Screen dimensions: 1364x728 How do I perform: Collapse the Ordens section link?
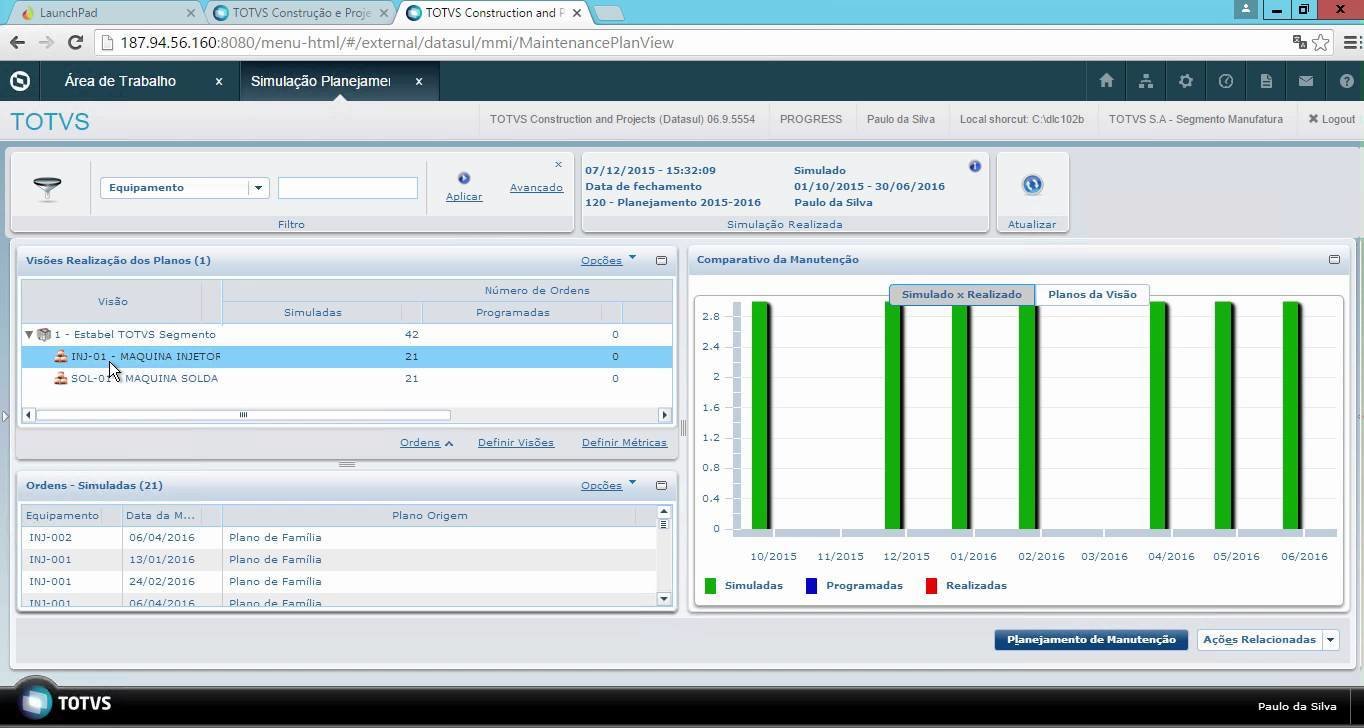click(x=426, y=442)
